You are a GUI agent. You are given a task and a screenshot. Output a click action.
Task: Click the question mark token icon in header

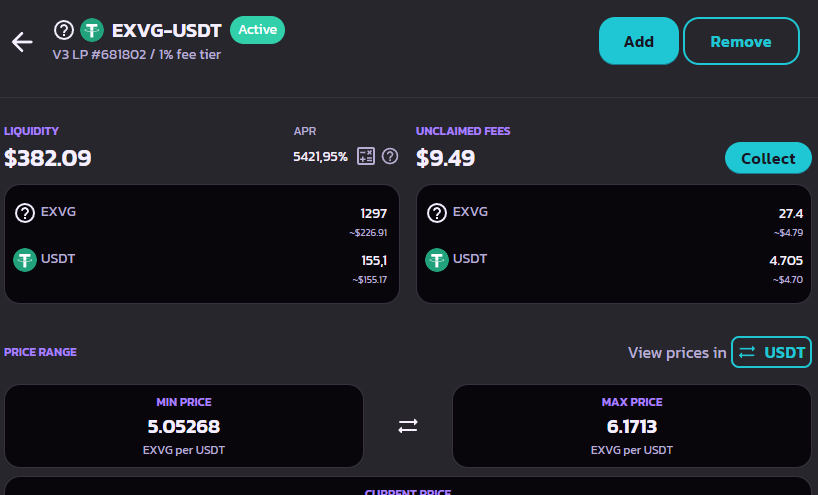point(64,30)
